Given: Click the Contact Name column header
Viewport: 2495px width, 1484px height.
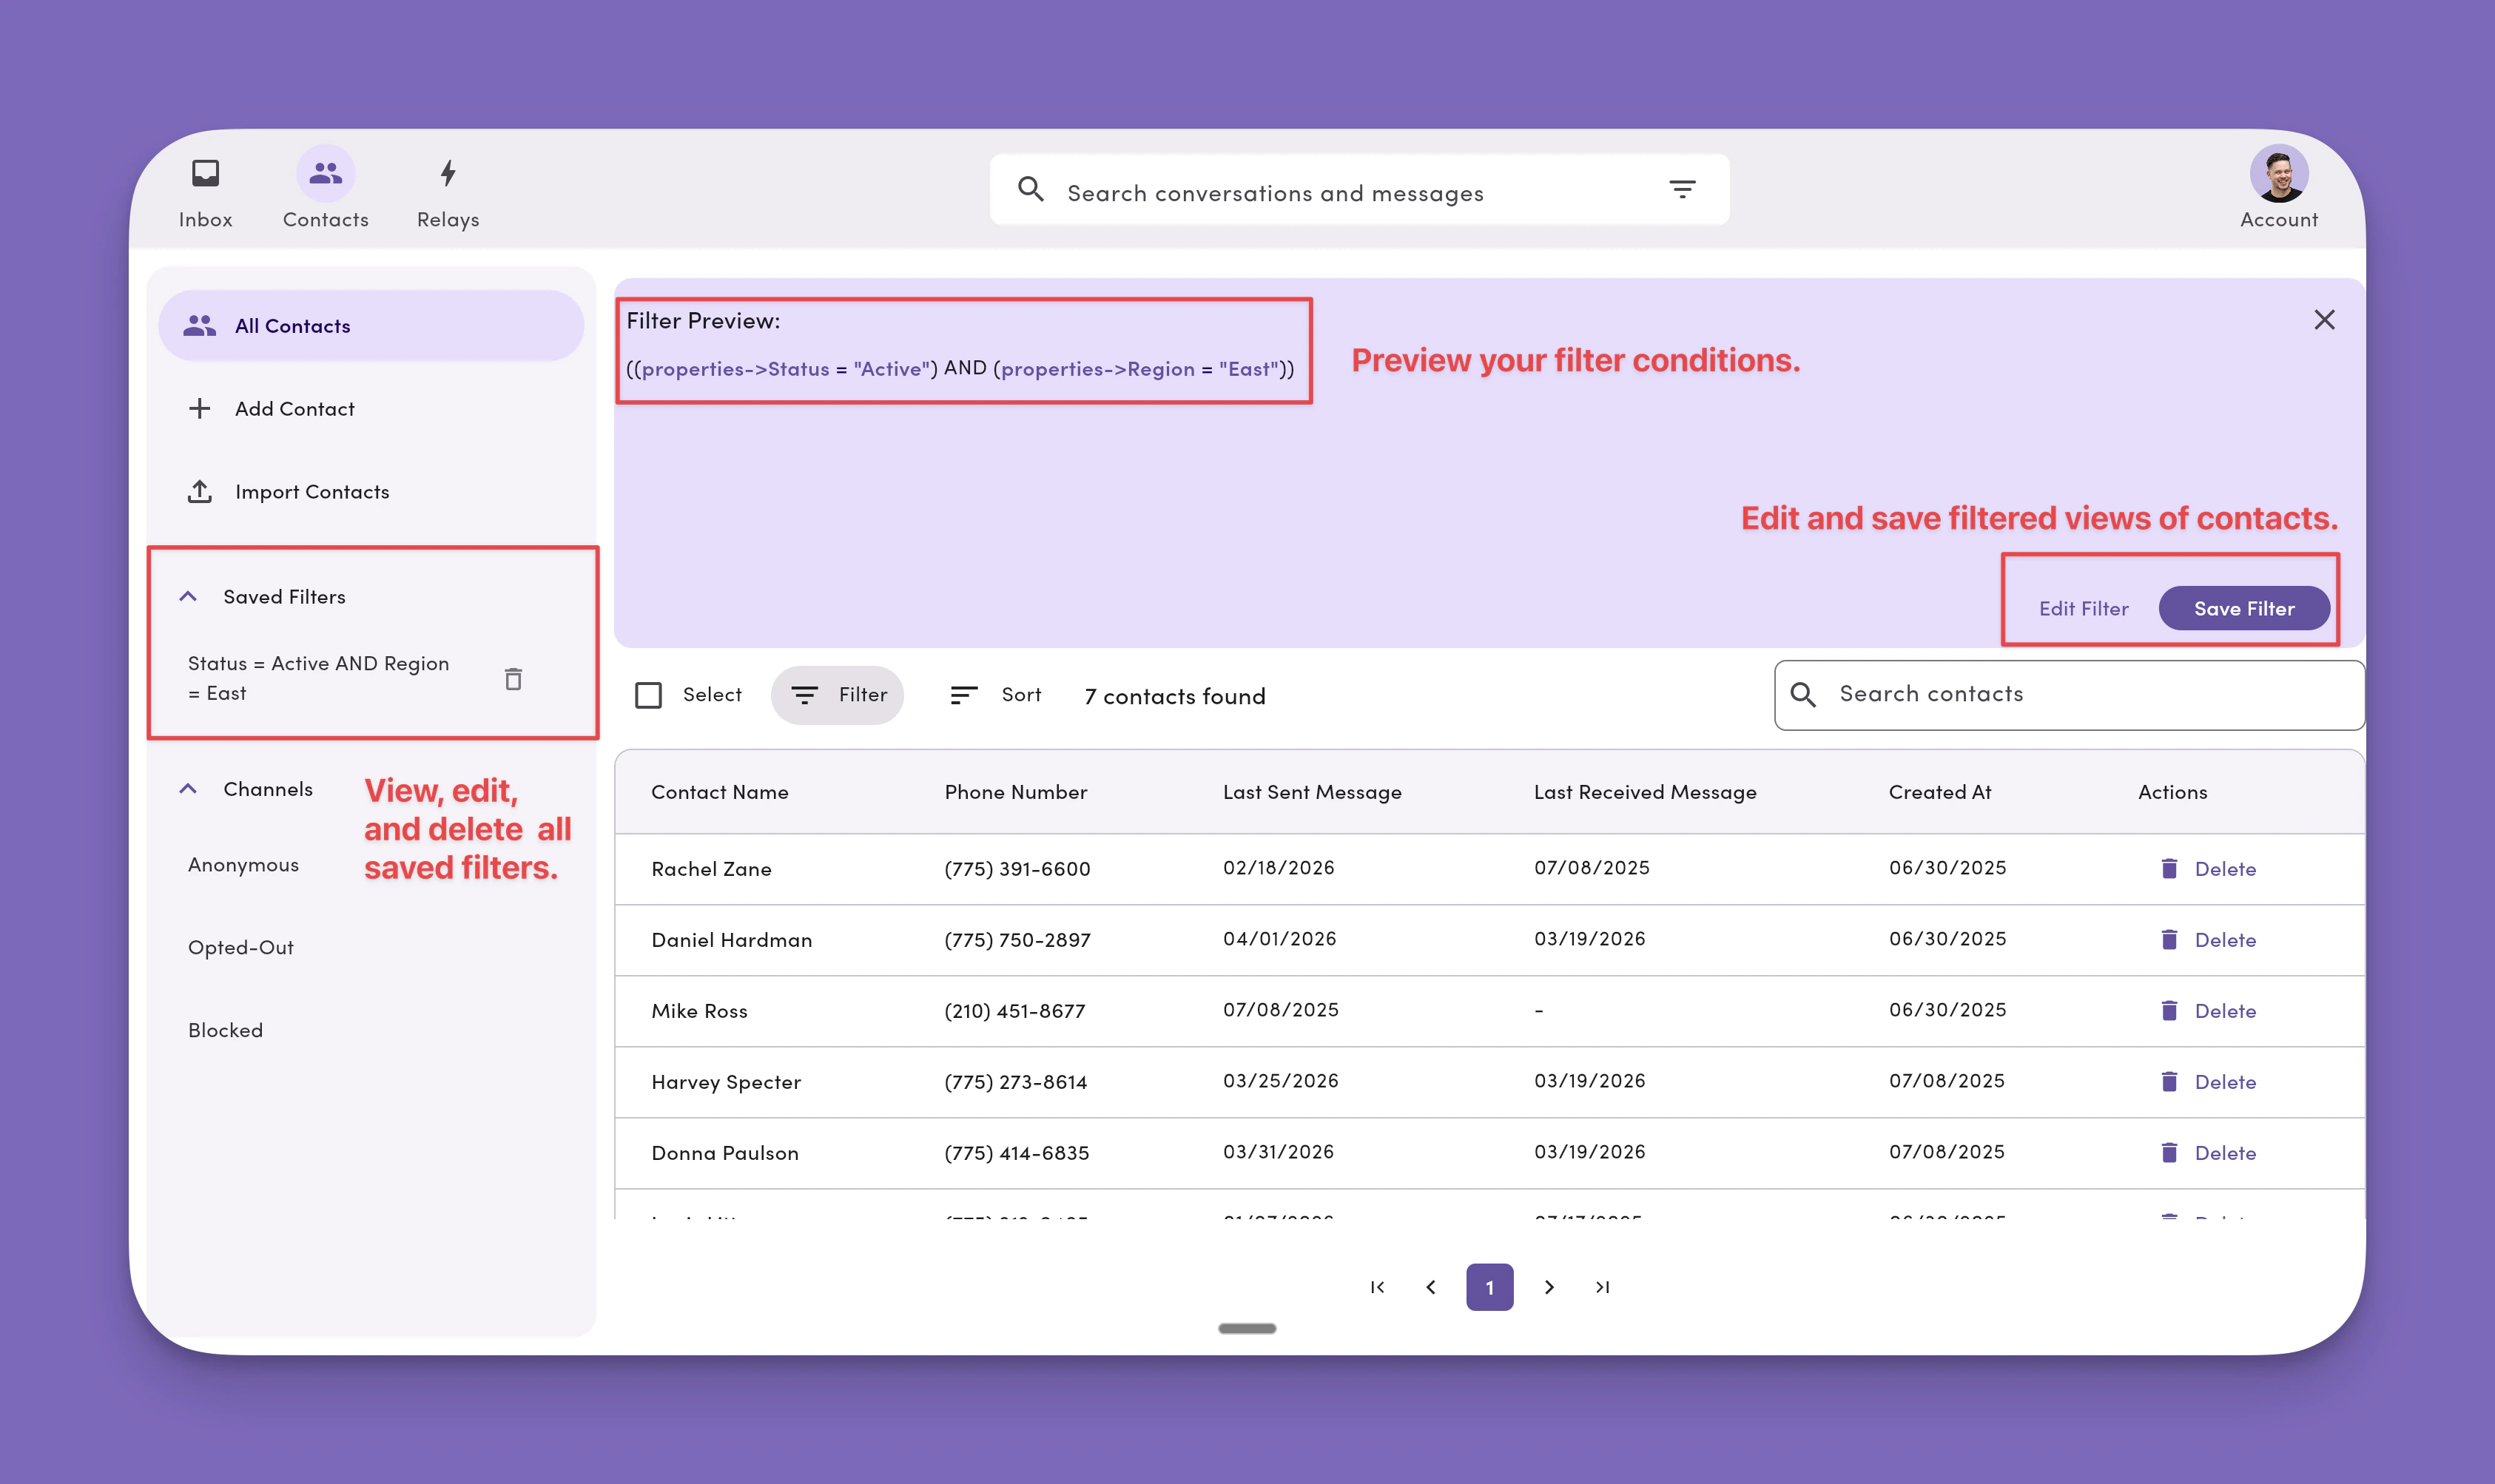Looking at the screenshot, I should click(720, 792).
